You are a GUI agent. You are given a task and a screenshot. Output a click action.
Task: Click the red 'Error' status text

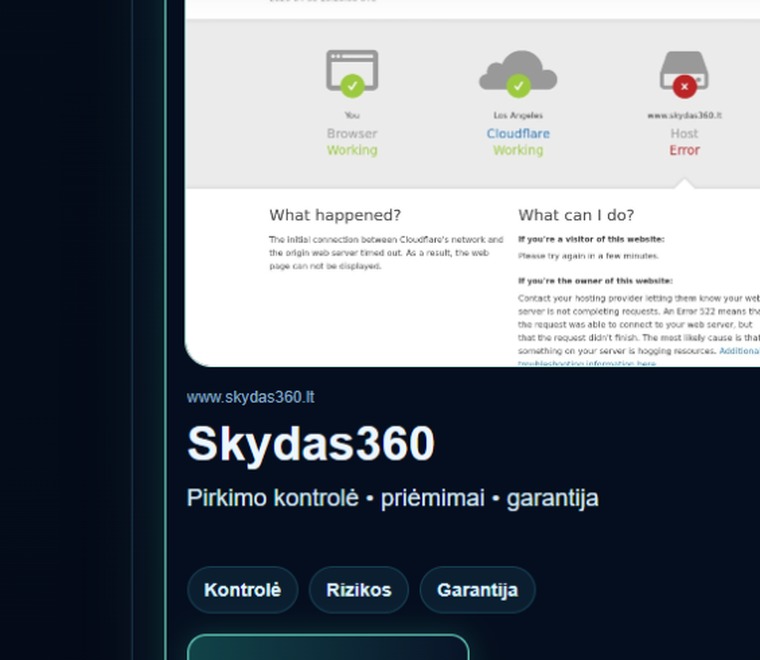point(684,150)
